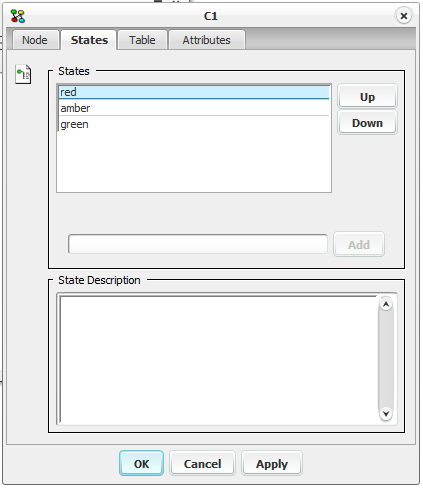Screen dimensions: 423x490
Task: Move the selected state Up
Action: pyautogui.click(x=367, y=97)
